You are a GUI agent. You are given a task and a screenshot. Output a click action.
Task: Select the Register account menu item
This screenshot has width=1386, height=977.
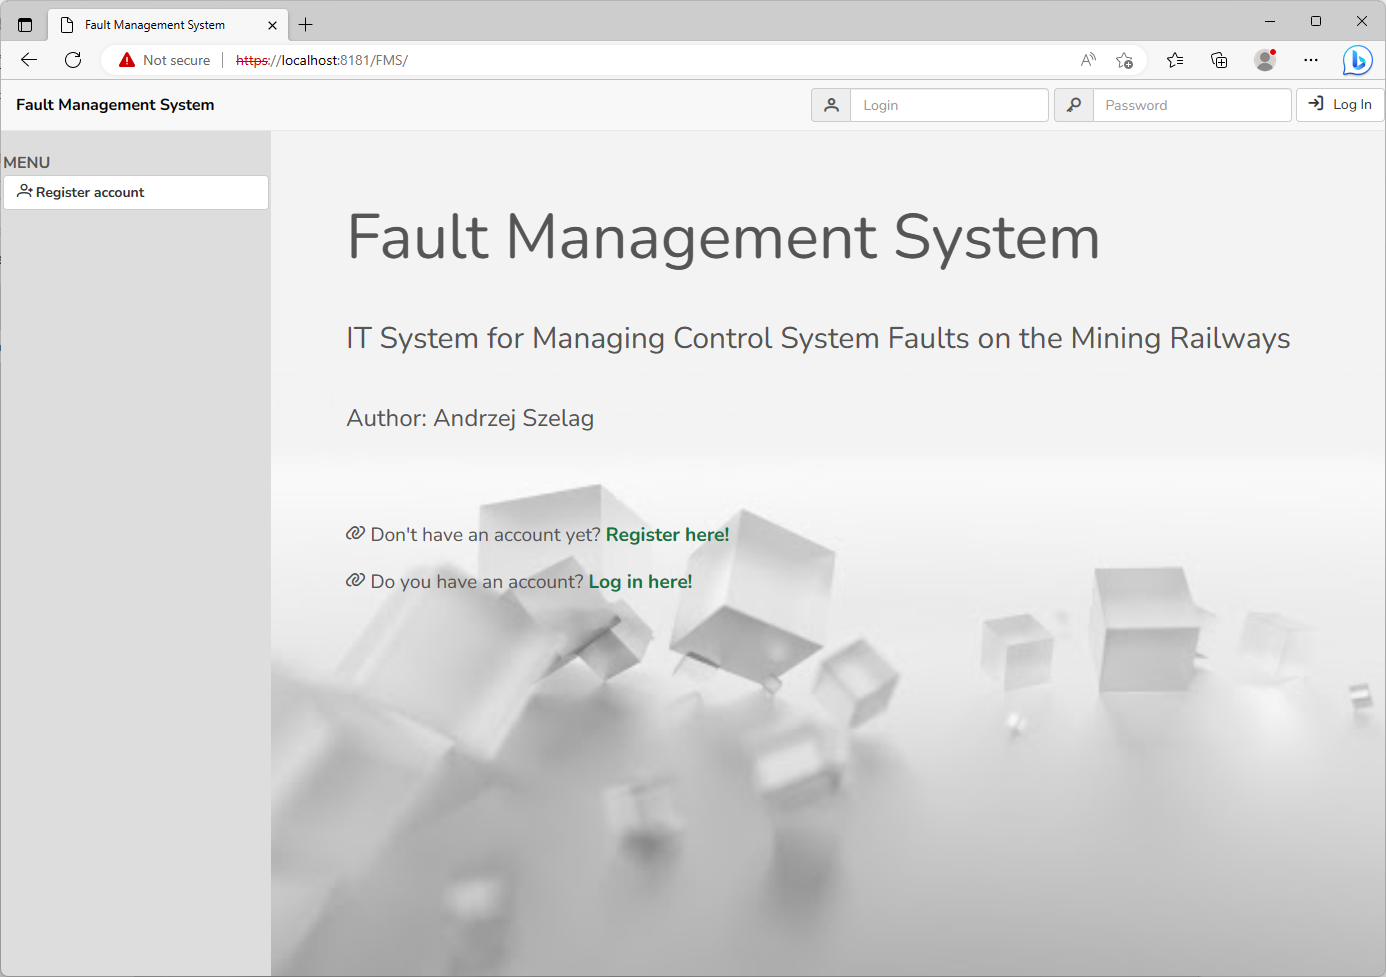pos(136,193)
